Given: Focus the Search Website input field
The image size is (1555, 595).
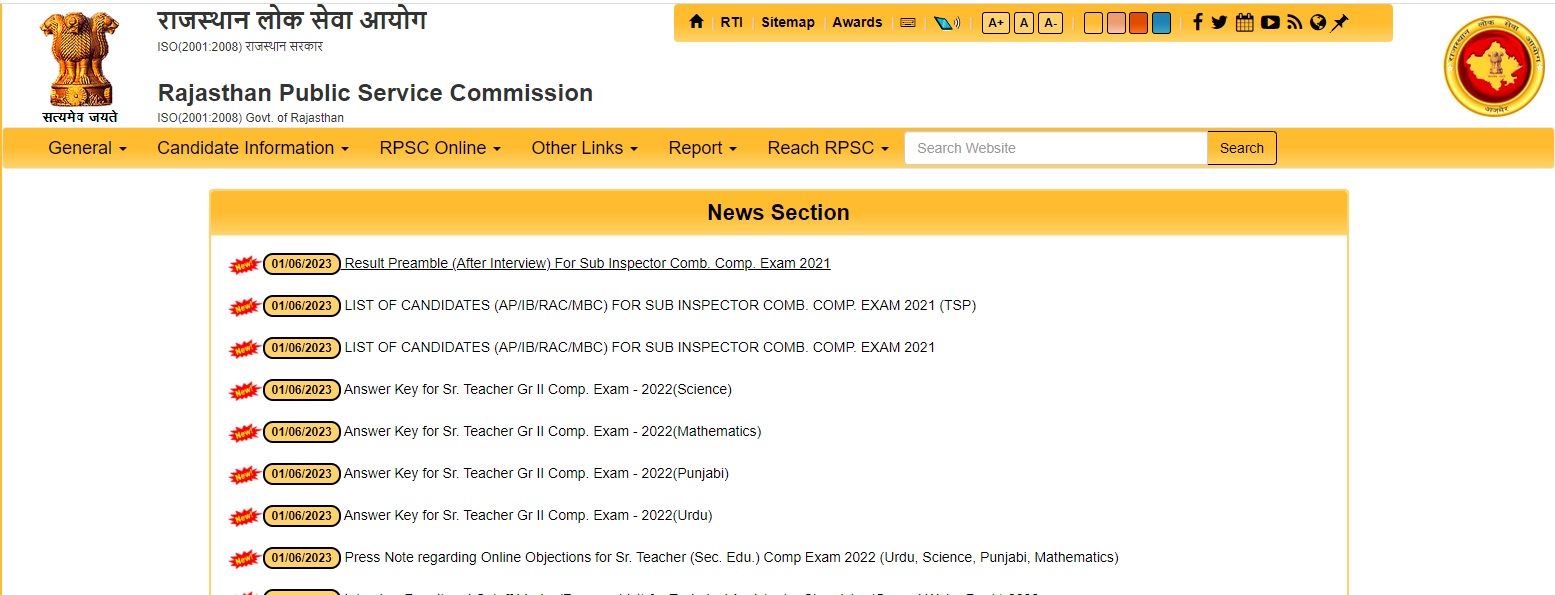Looking at the screenshot, I should click(1056, 148).
